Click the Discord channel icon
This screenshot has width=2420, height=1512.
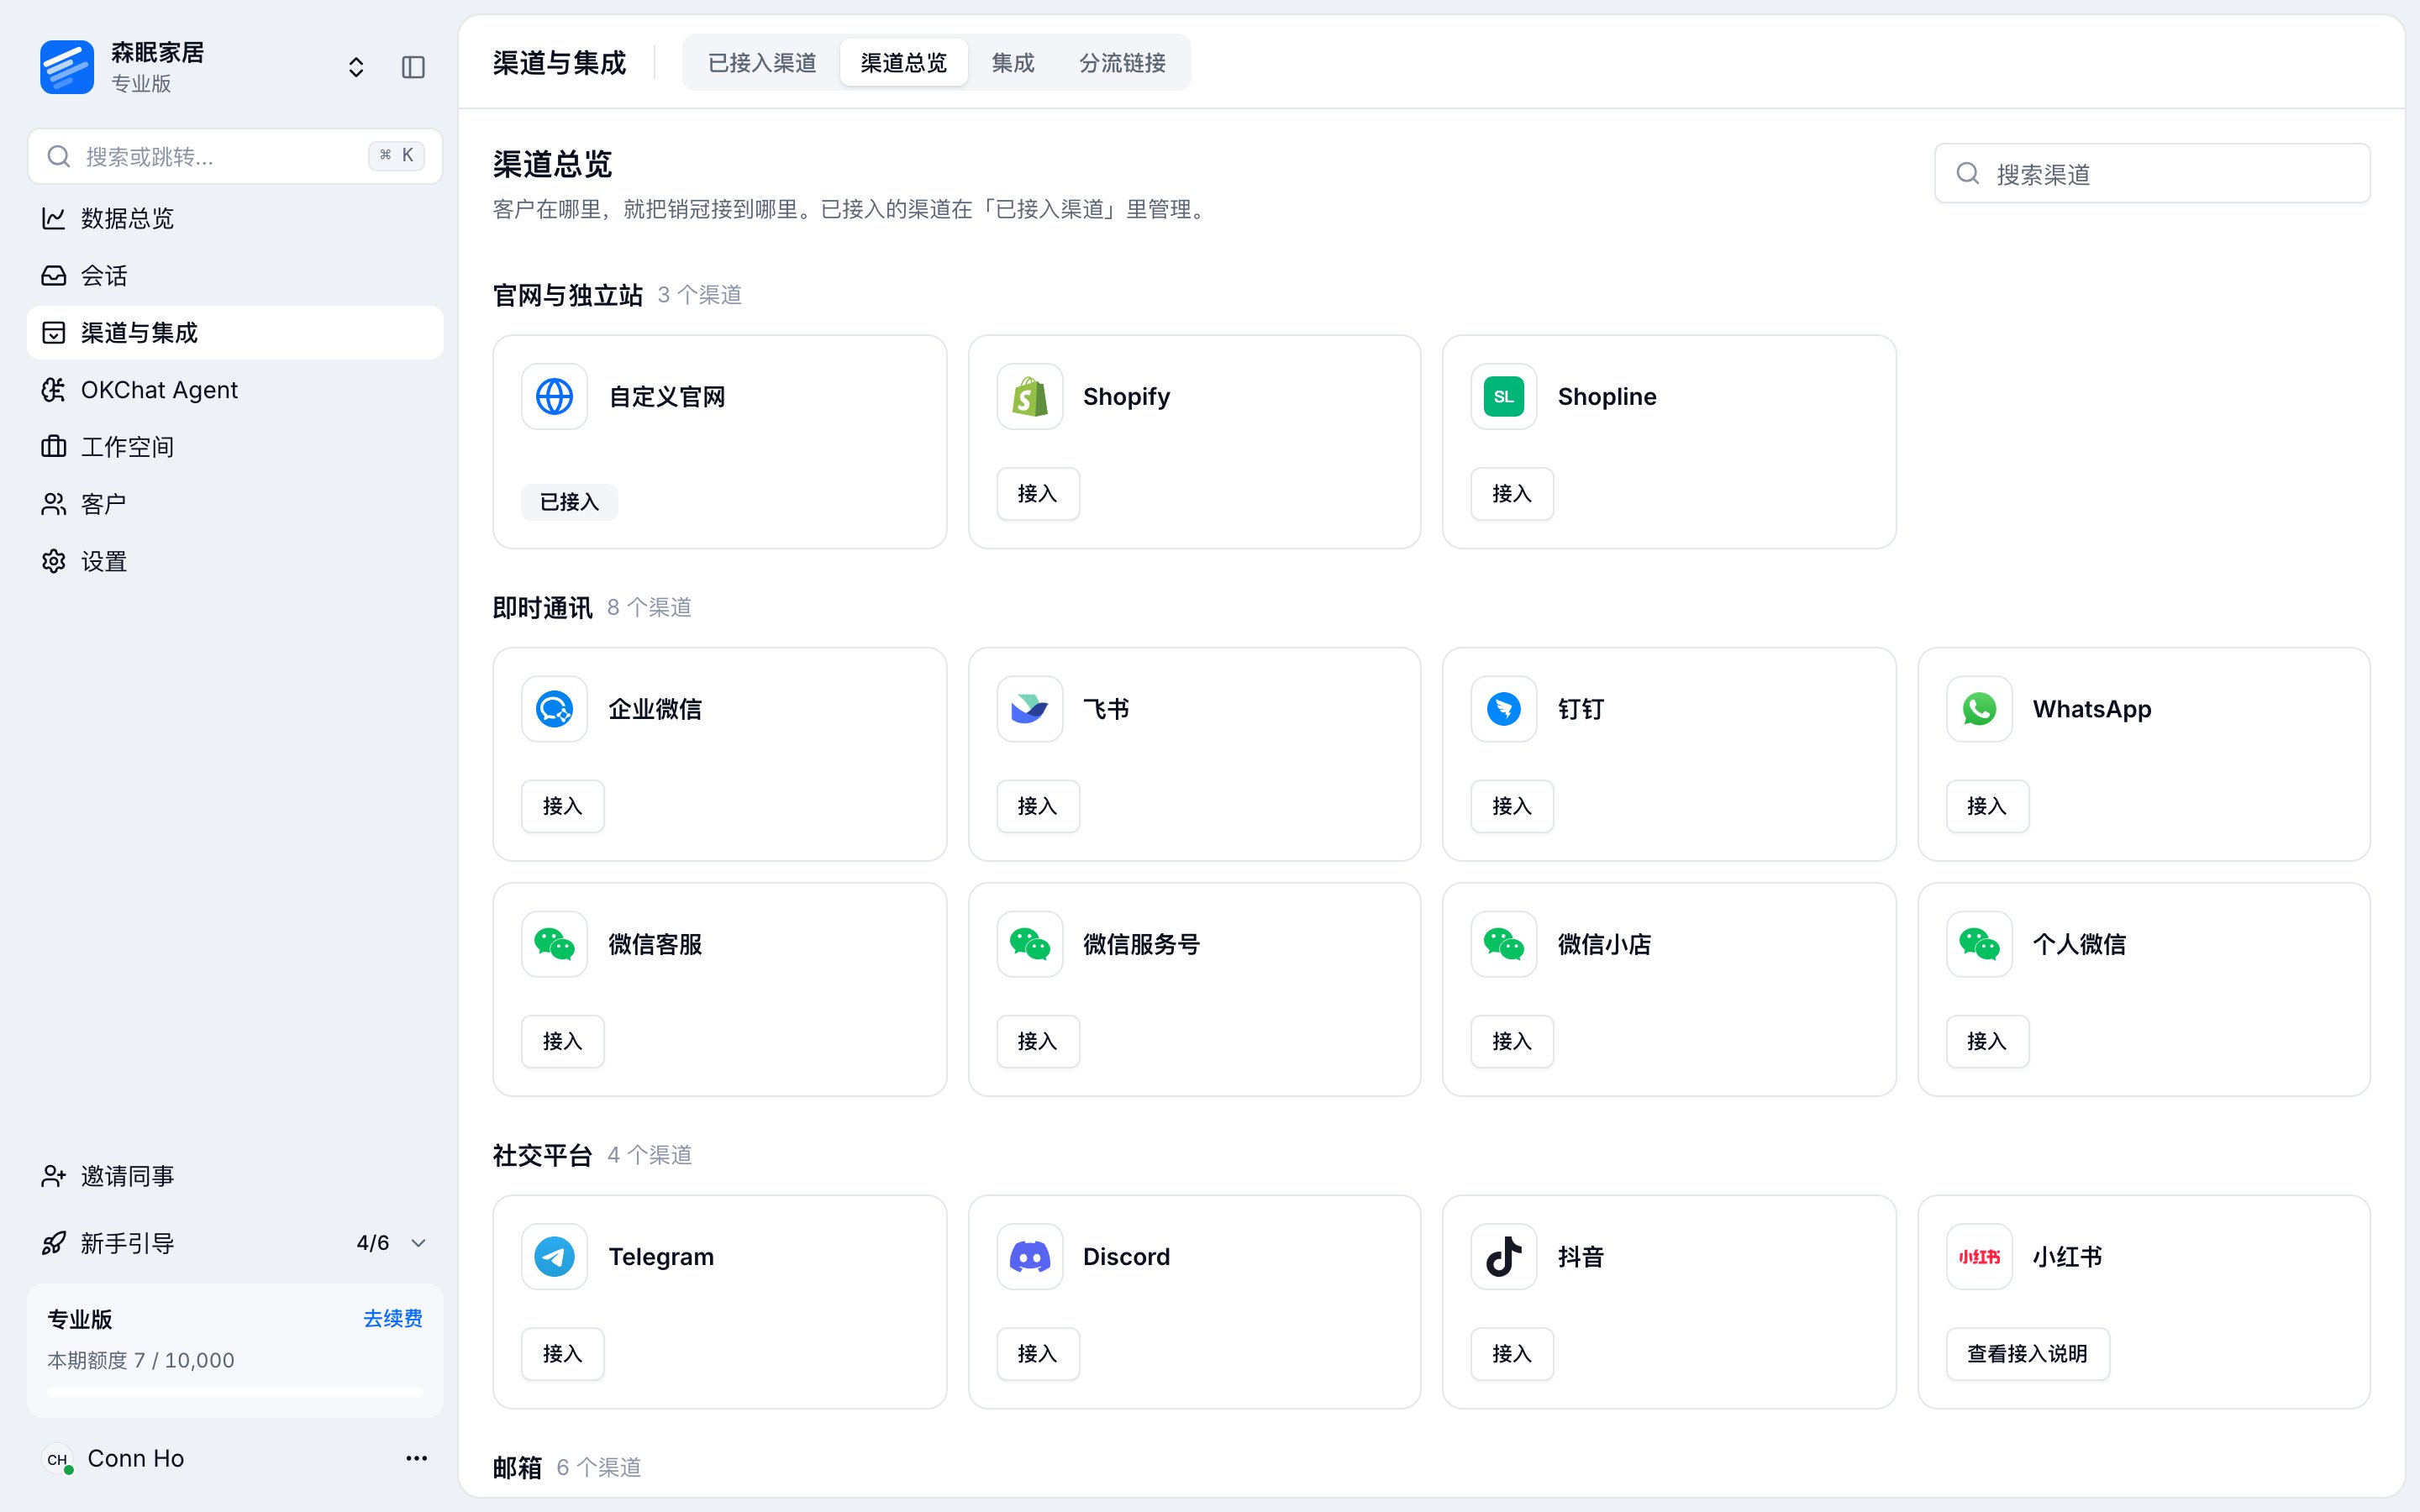click(x=1029, y=1257)
